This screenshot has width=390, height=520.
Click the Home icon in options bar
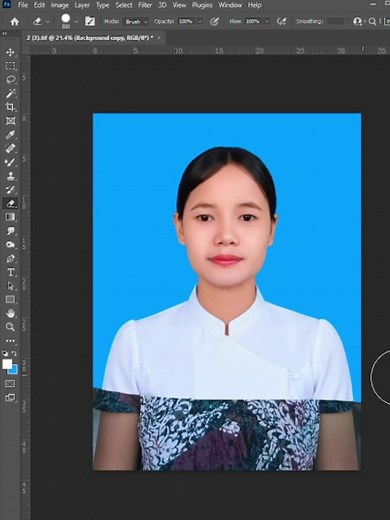pyautogui.click(x=14, y=22)
